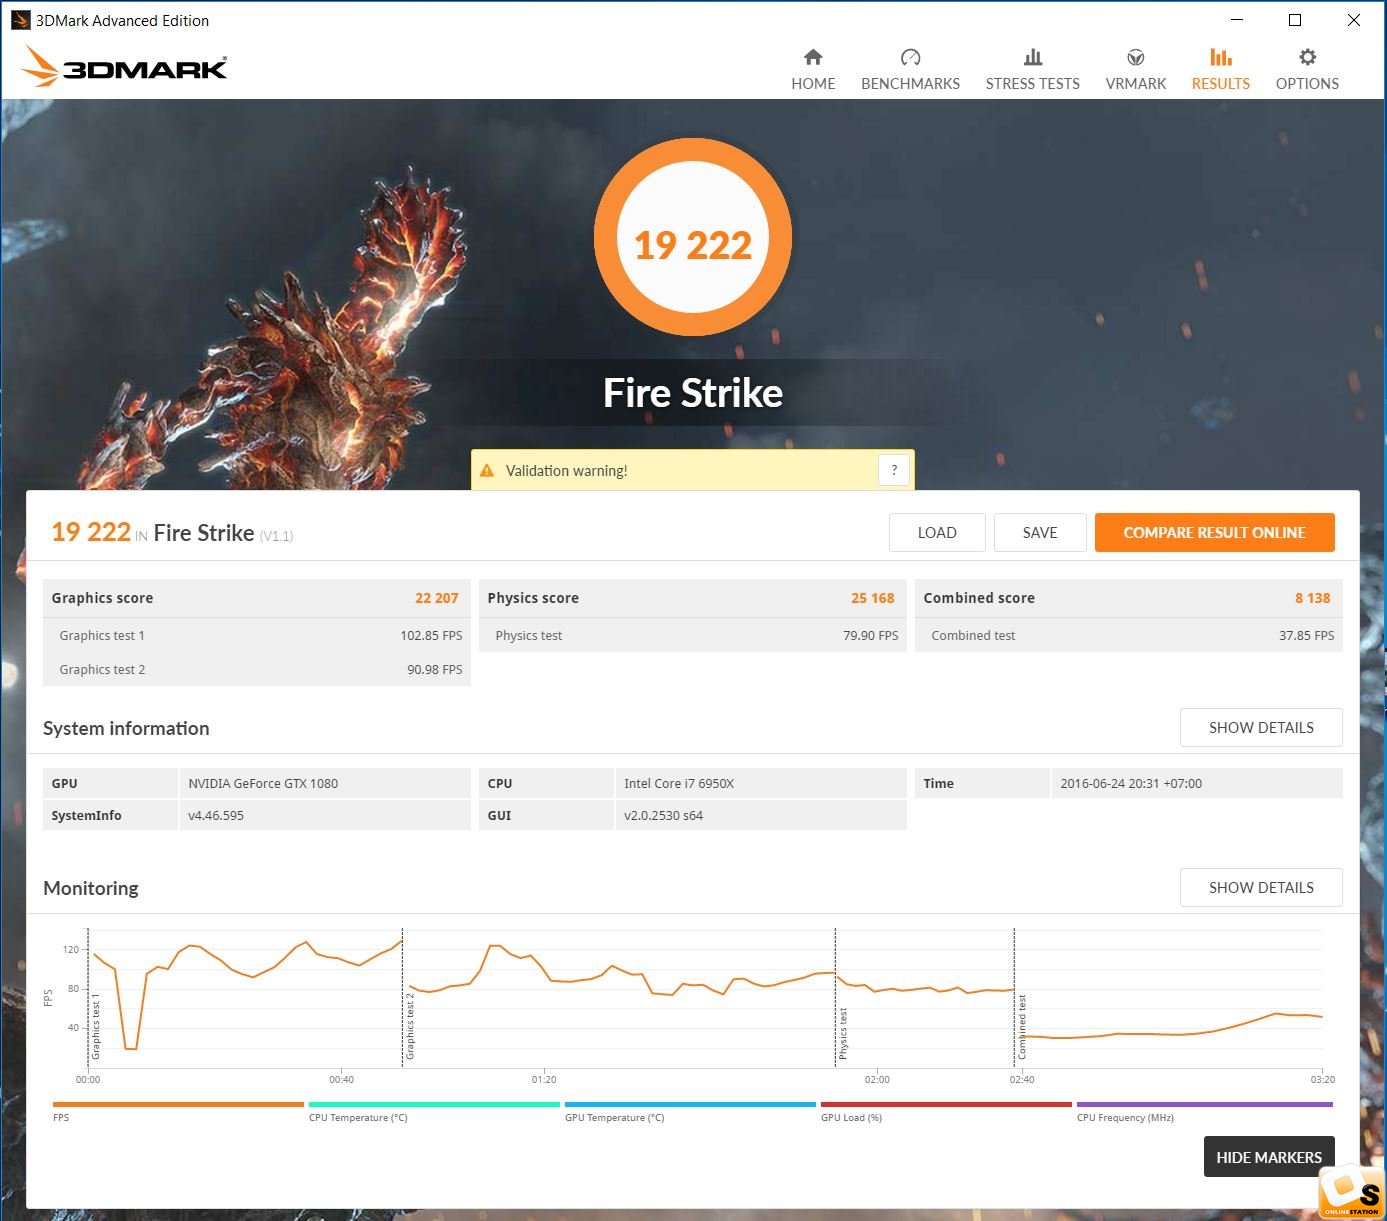
Task: Toggle the GPU Temperature legend bar
Action: tap(690, 1105)
